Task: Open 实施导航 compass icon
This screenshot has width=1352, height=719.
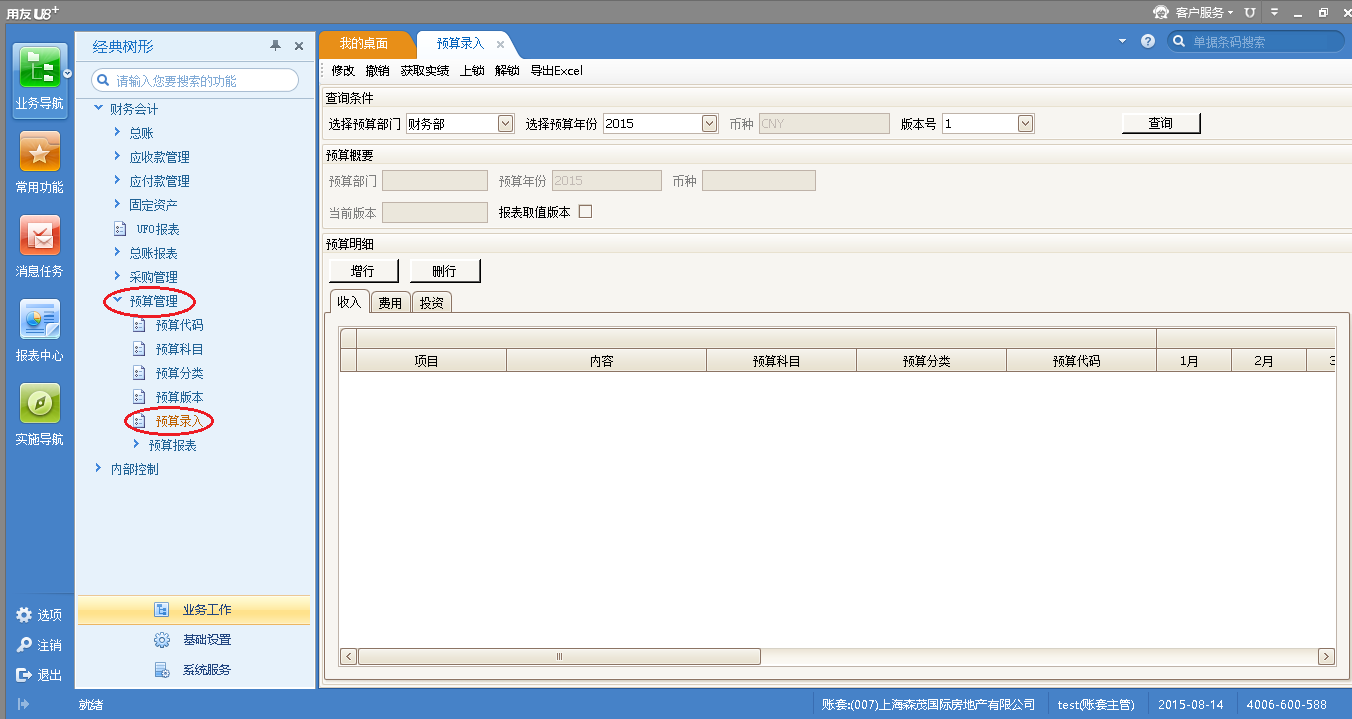Action: pyautogui.click(x=39, y=404)
